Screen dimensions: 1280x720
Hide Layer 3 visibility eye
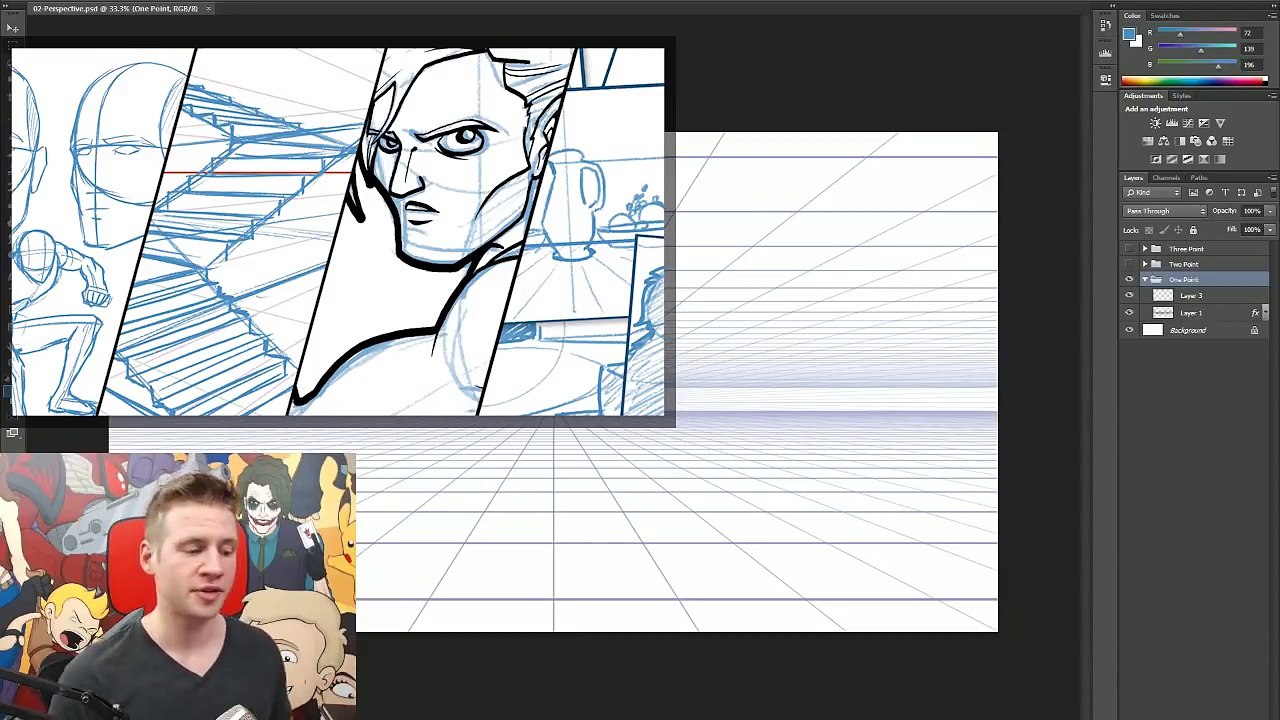pos(1130,295)
